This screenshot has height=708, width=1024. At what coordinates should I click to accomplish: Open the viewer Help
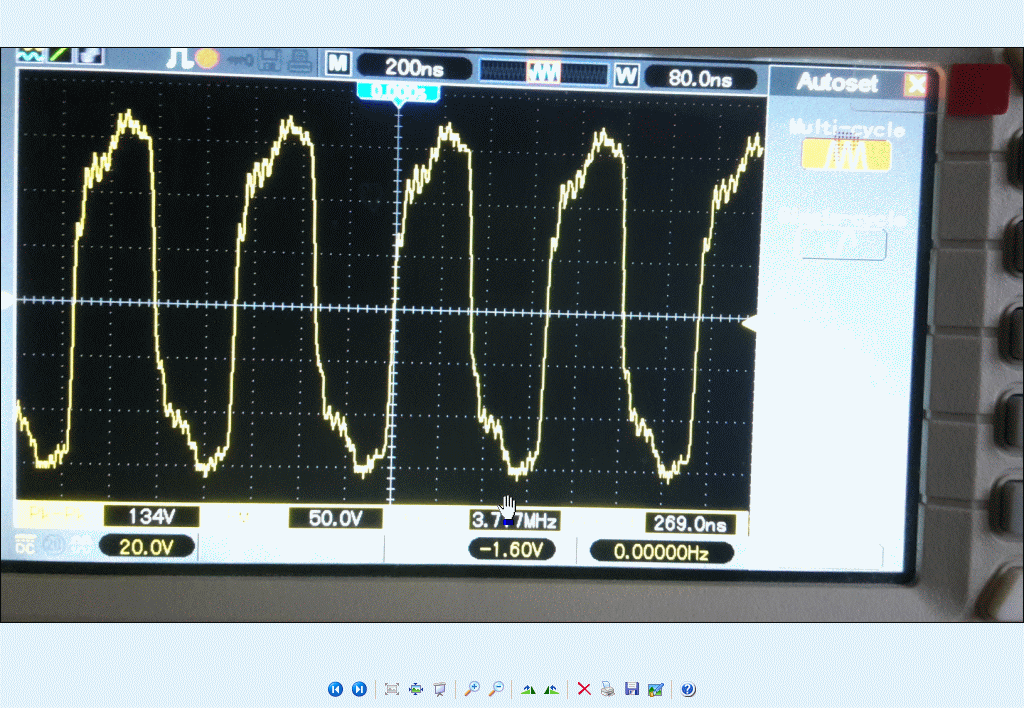(x=688, y=689)
